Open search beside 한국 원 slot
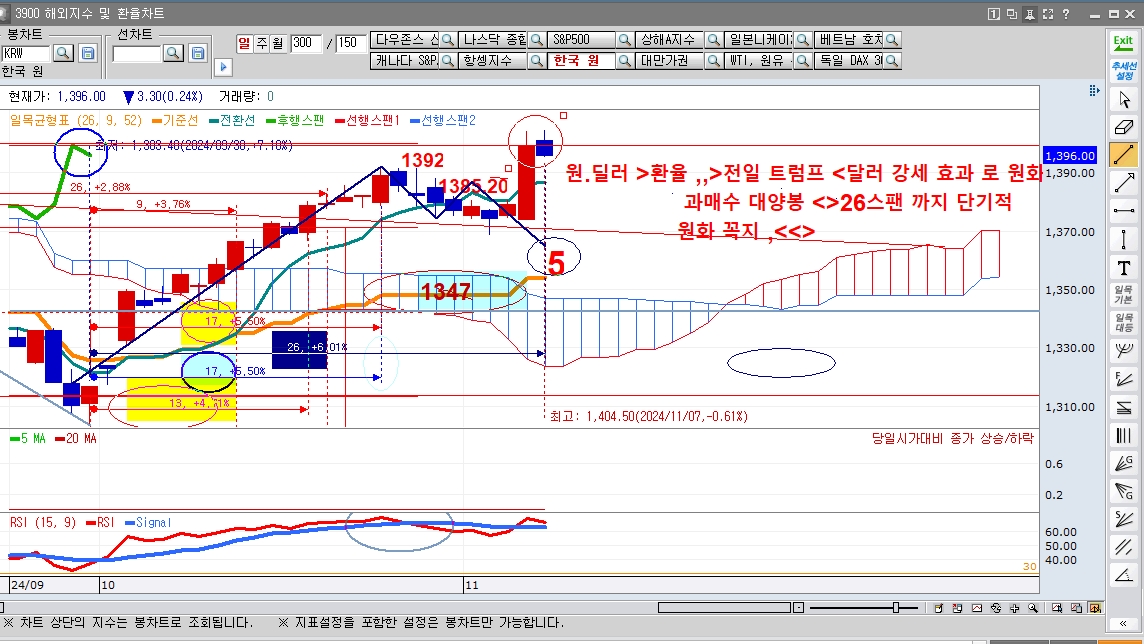Viewport: 1144px width, 644px height. 625,61
